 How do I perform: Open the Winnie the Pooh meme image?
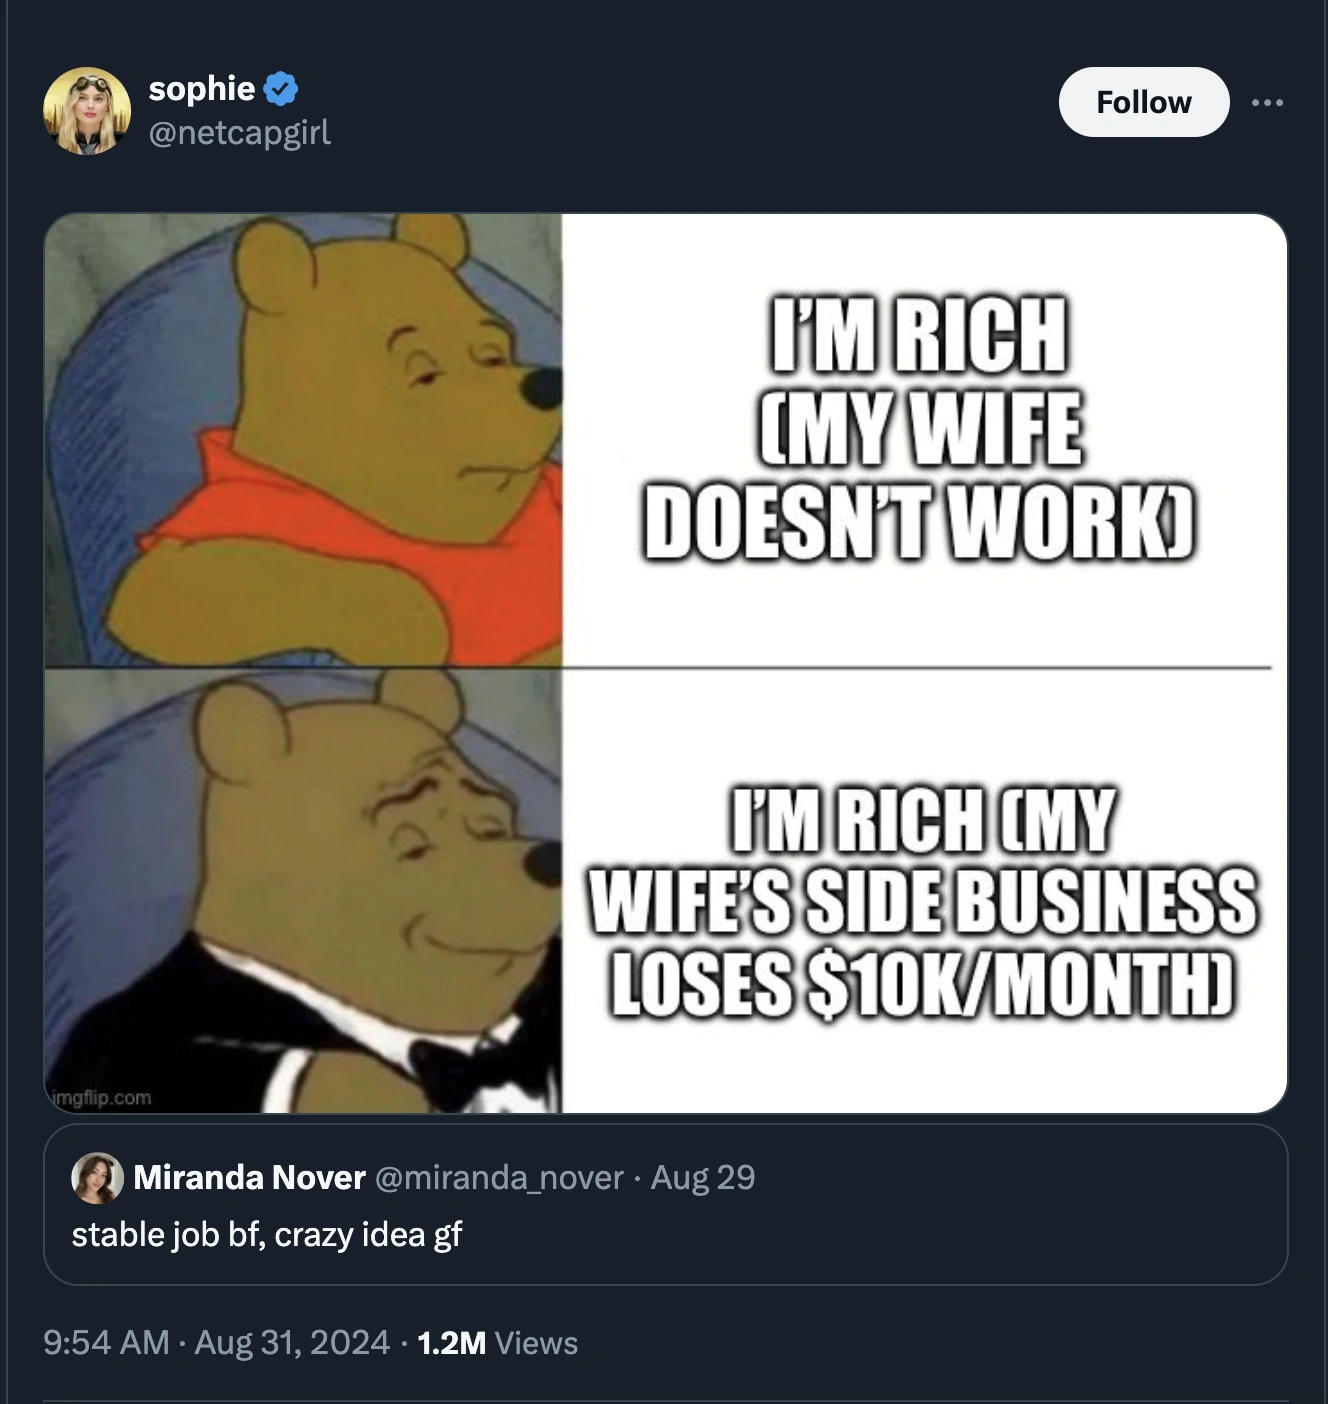coord(665,663)
